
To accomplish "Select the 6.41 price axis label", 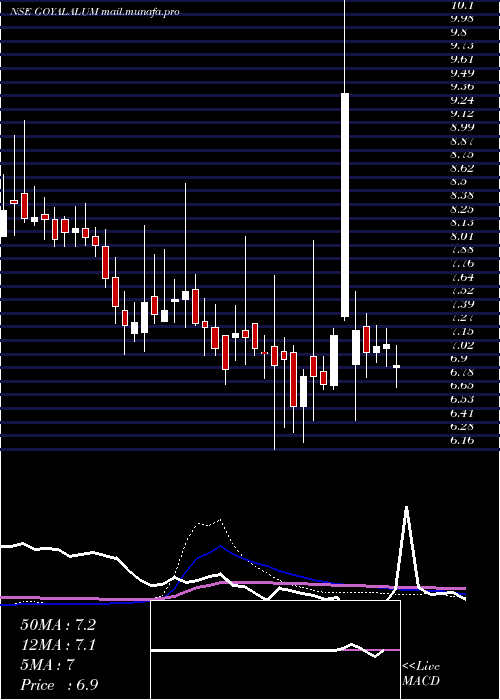I will click(462, 413).
